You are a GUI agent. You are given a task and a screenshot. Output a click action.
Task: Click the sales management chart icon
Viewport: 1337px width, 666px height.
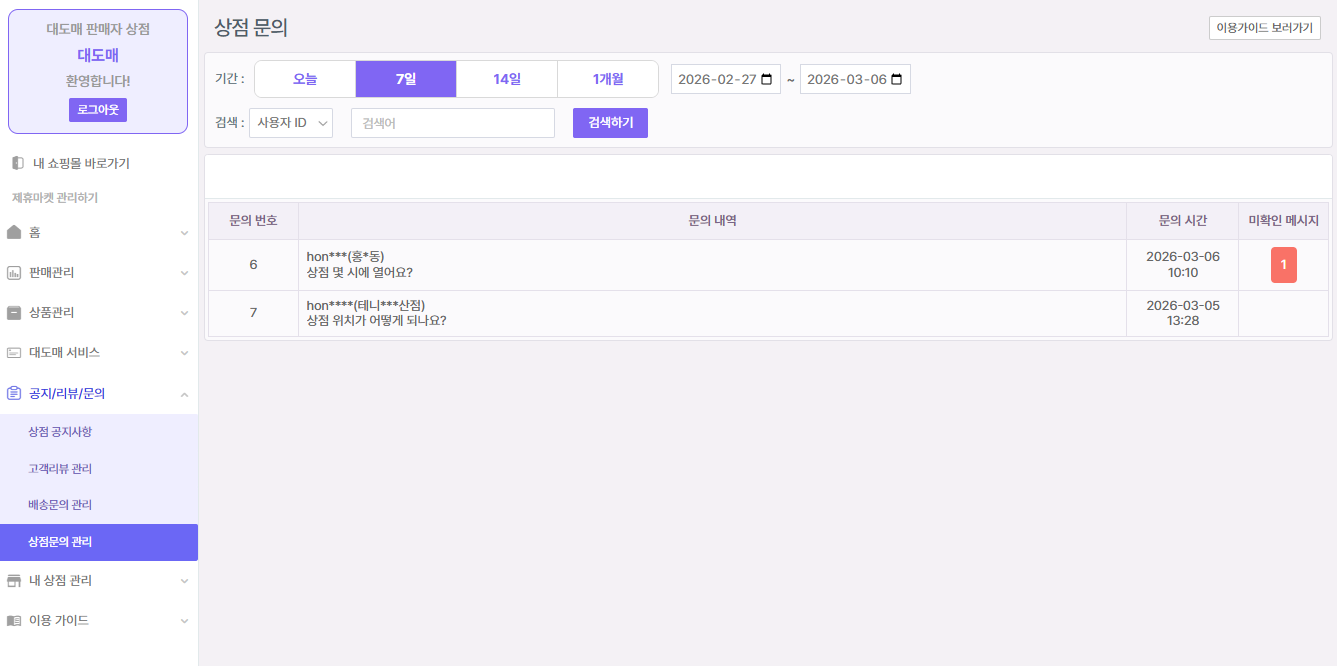tap(14, 272)
